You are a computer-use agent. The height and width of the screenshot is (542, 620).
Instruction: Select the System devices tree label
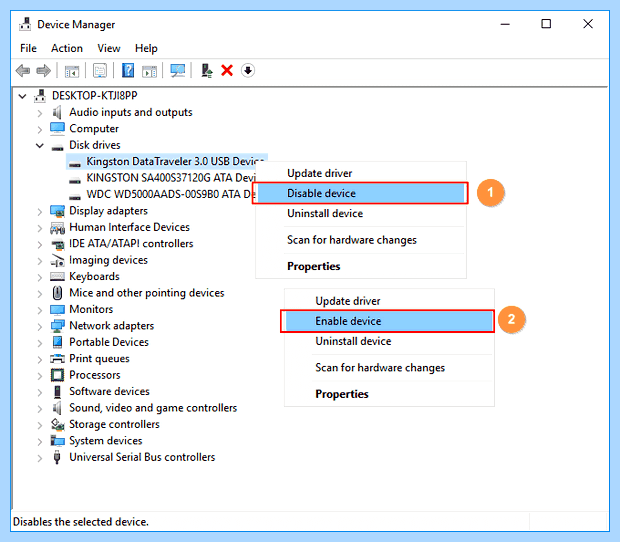pos(106,441)
